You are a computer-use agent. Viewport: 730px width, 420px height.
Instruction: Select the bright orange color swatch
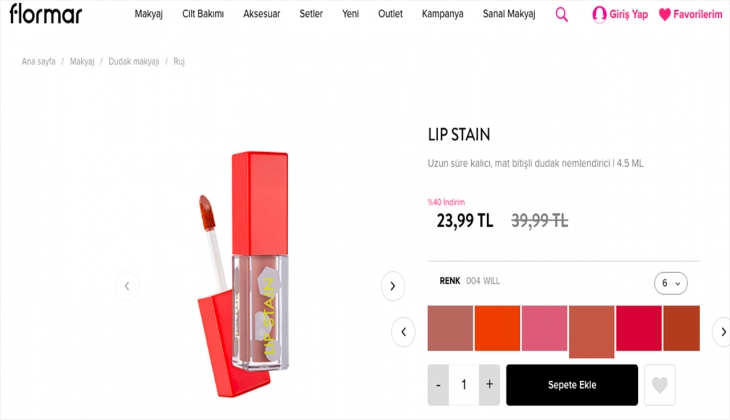498,328
